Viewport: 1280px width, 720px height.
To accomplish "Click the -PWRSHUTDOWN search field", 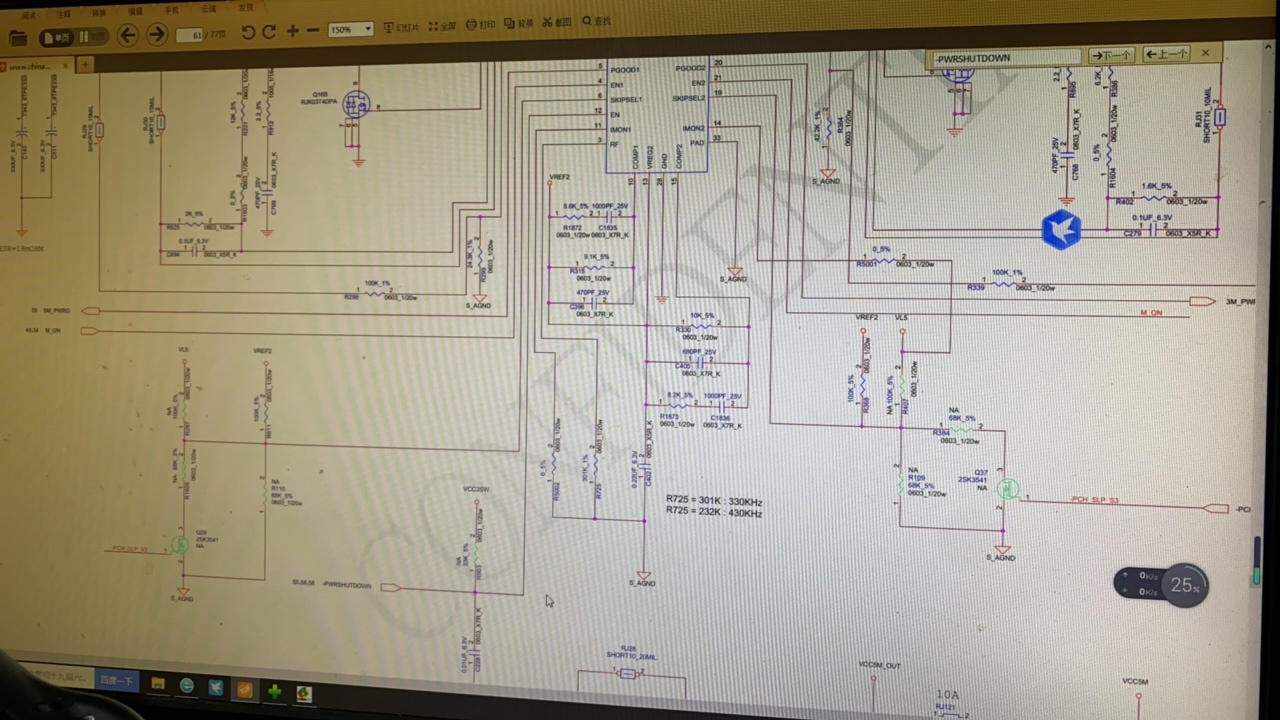I will (x=1006, y=58).
